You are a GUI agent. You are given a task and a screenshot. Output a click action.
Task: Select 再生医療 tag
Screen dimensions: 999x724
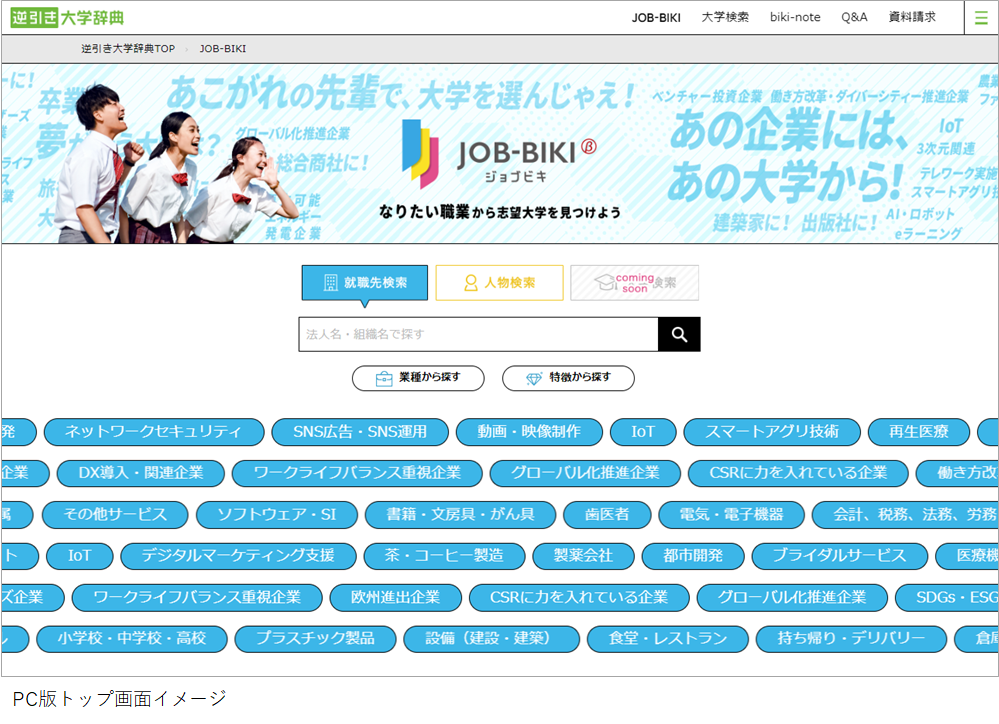[x=919, y=432]
